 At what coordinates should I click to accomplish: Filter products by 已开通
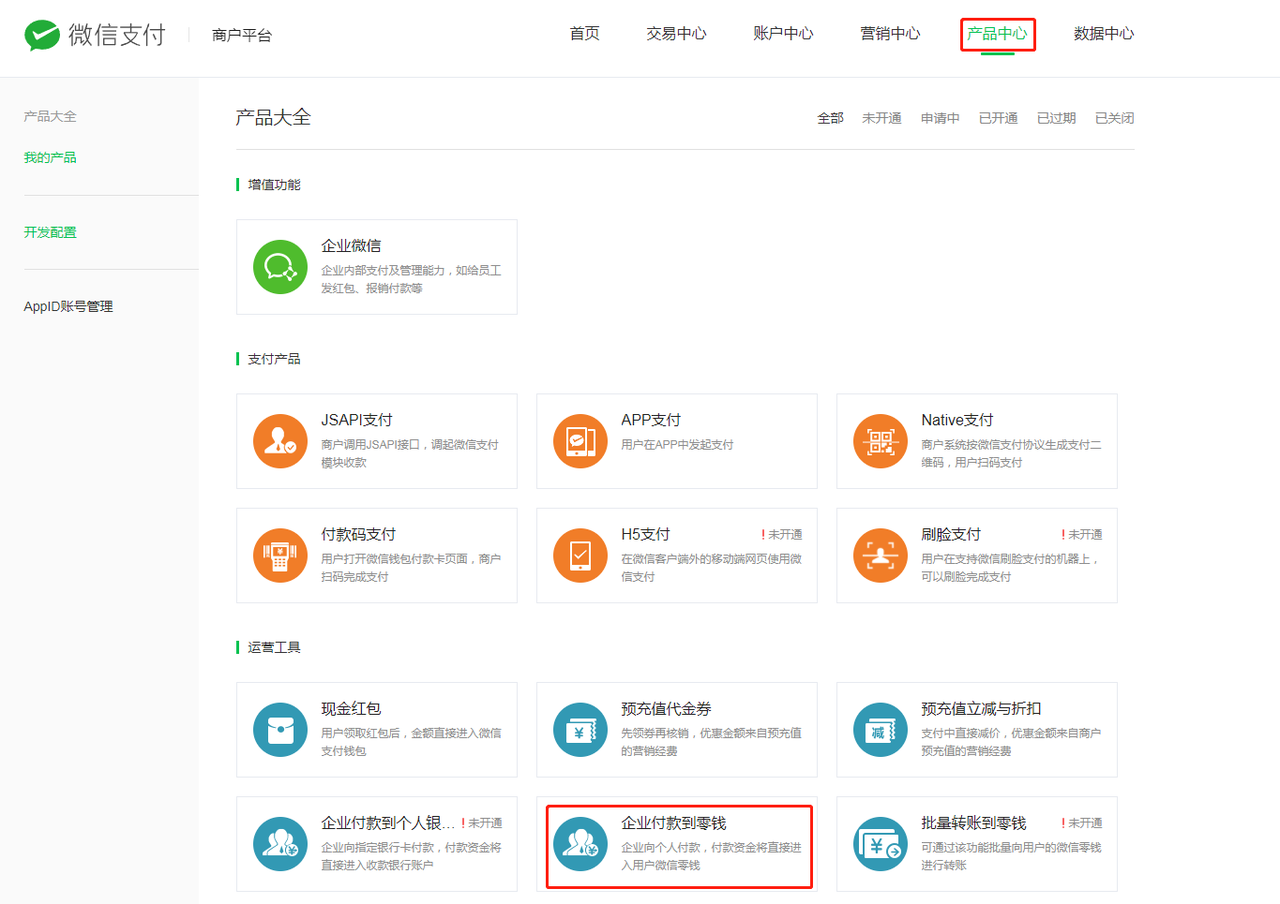tap(998, 118)
